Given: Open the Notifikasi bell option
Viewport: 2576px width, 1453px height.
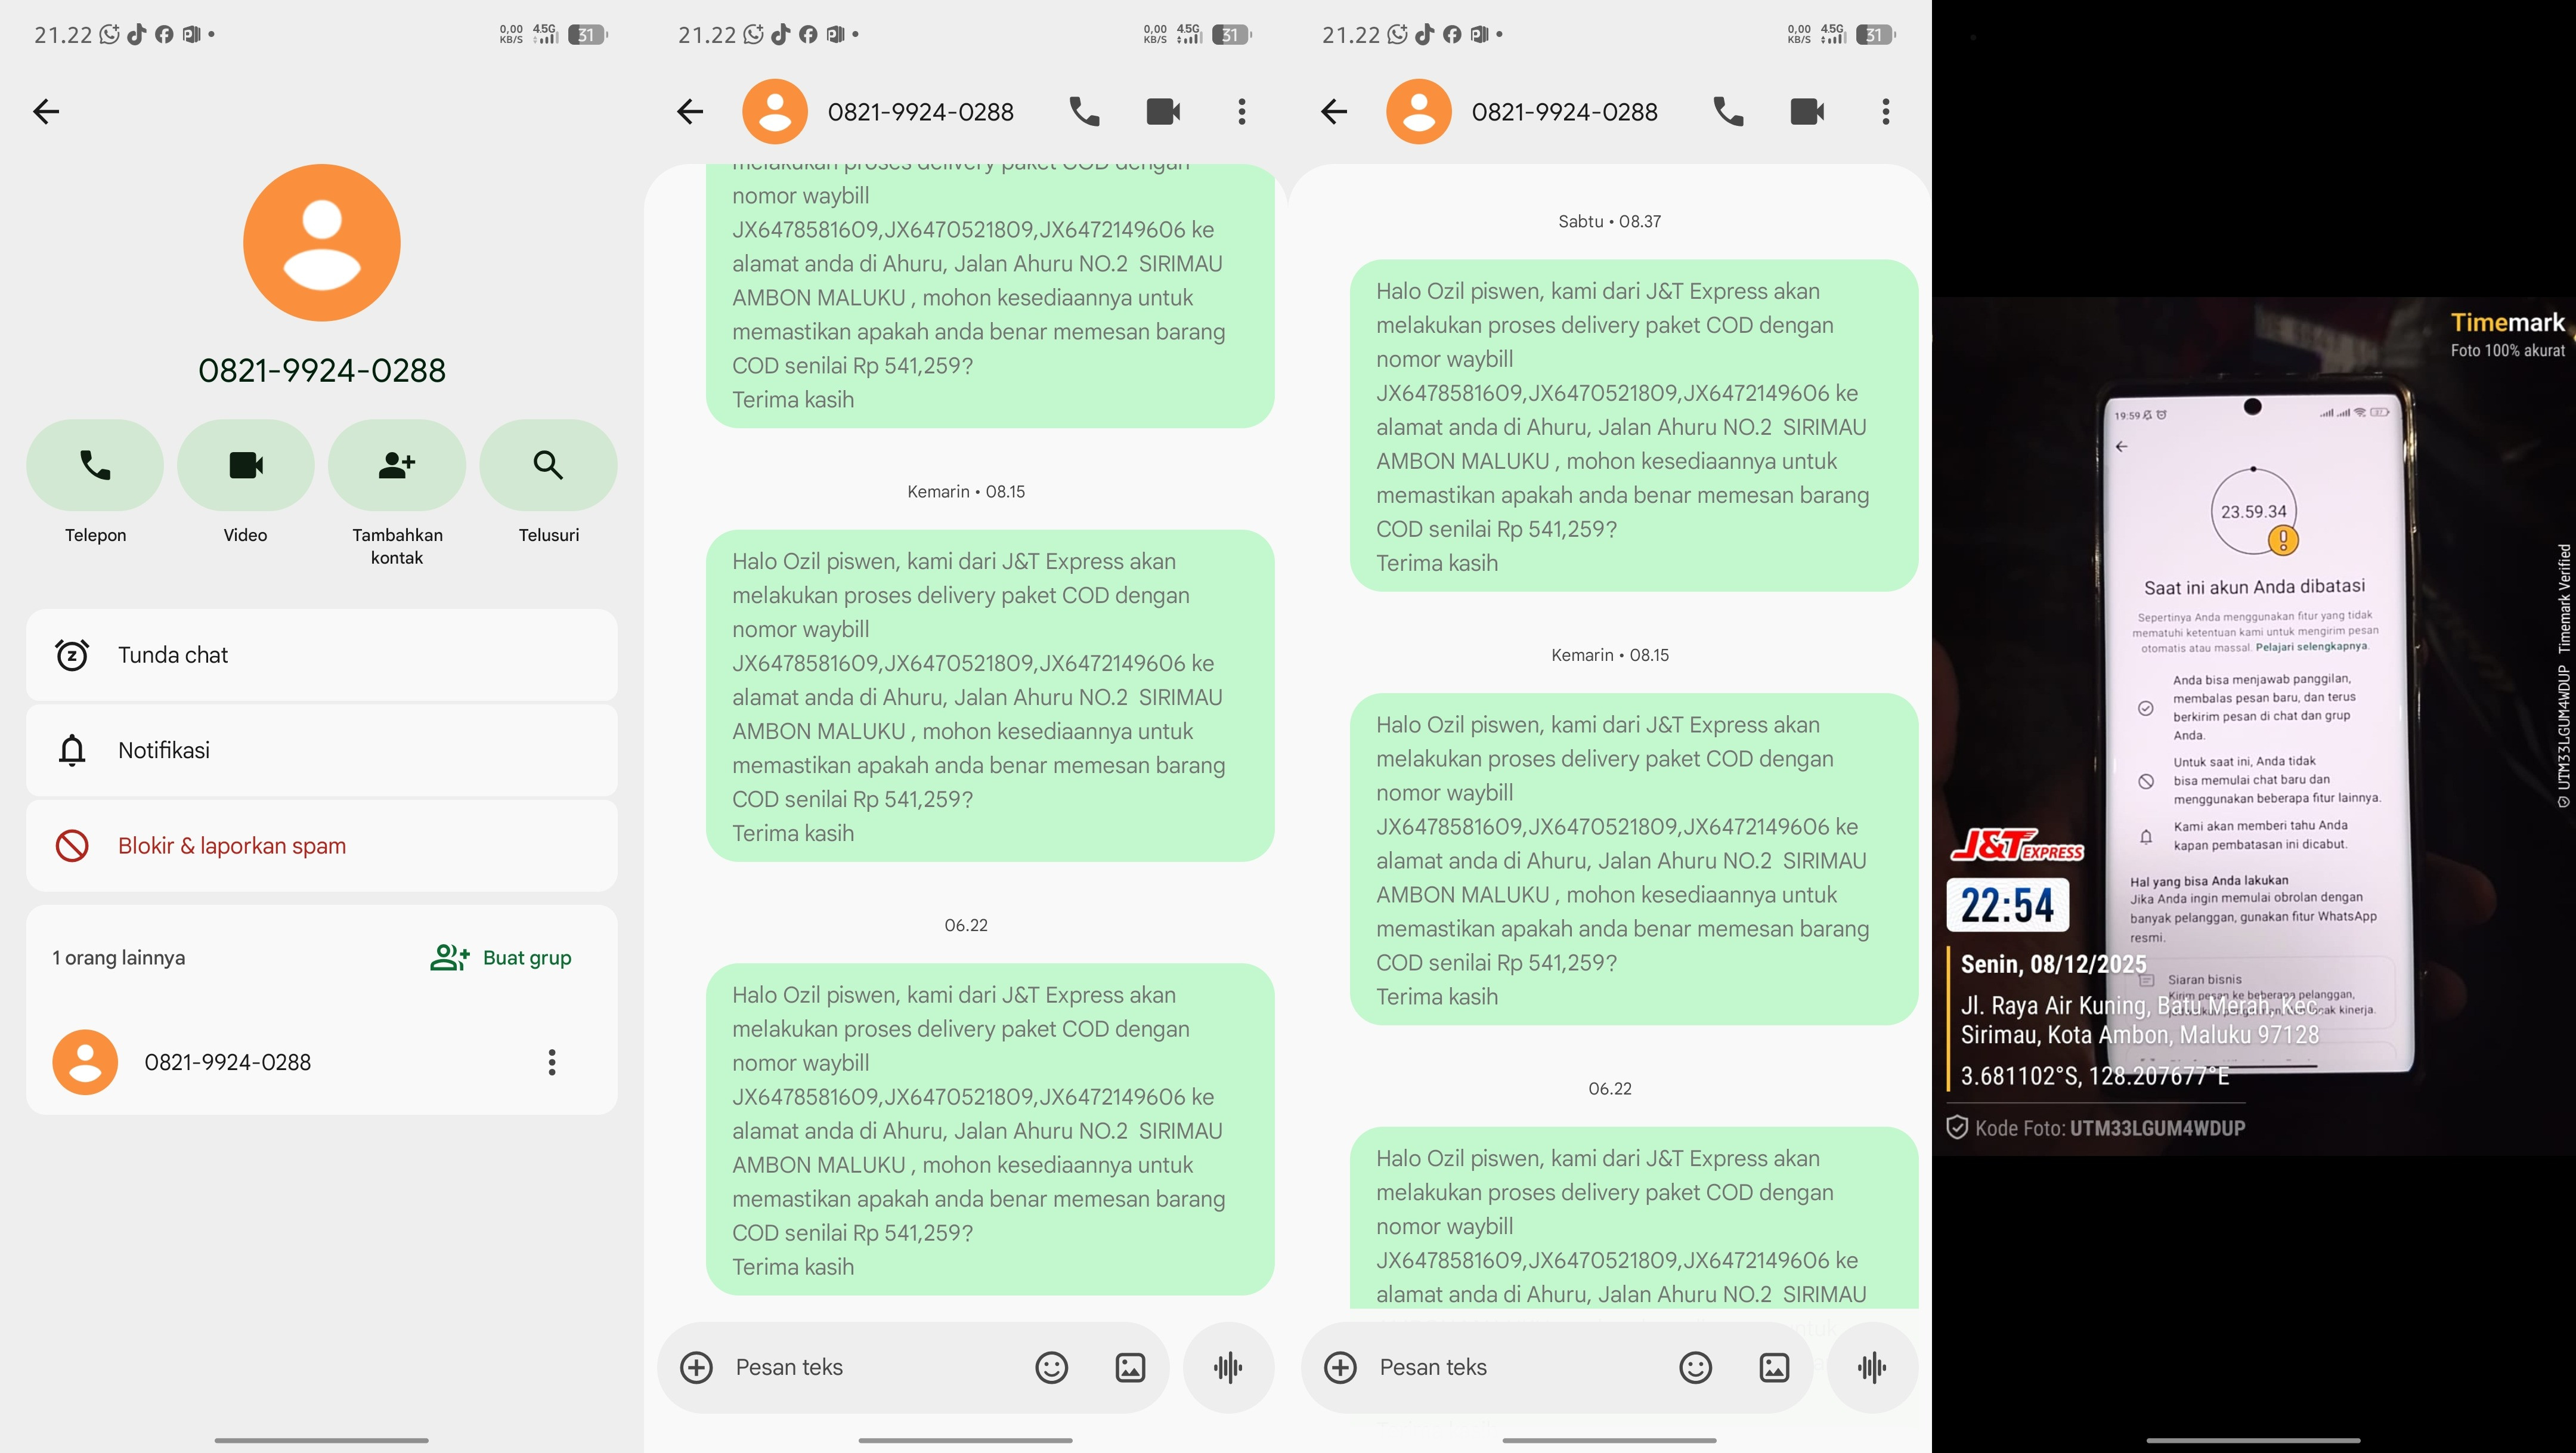Looking at the screenshot, I should click(322, 750).
